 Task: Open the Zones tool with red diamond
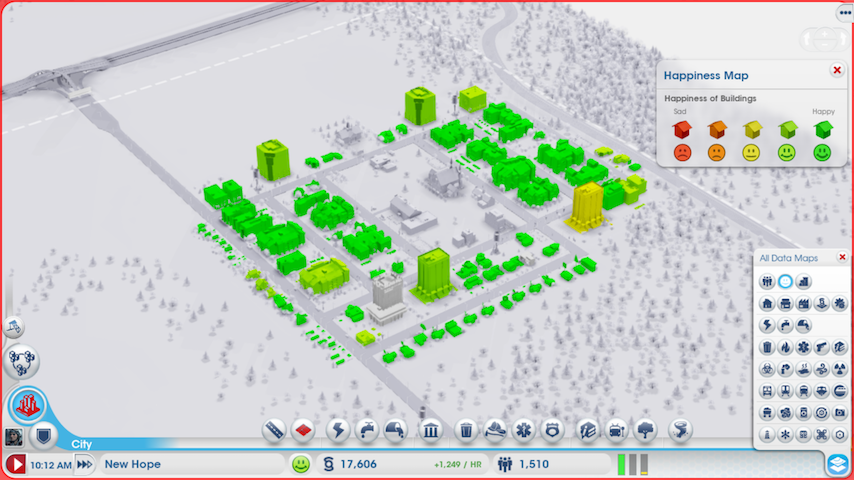[304, 430]
